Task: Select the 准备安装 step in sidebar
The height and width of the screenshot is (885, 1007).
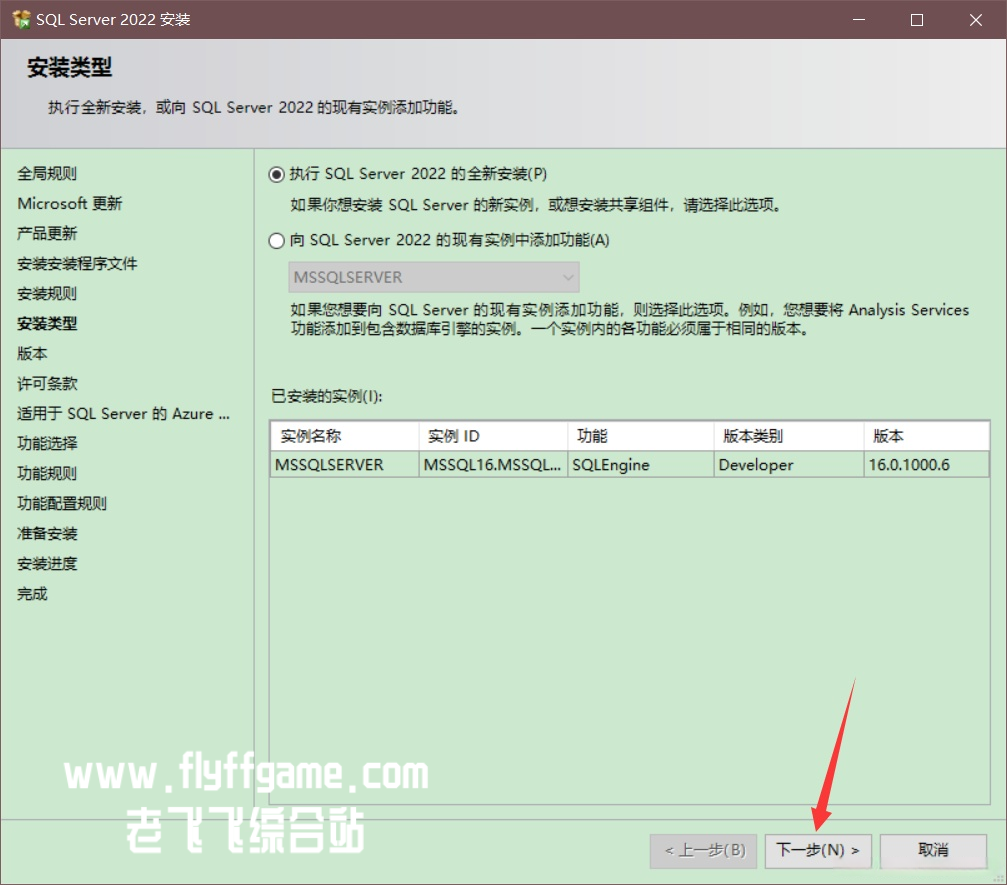Action: point(47,534)
